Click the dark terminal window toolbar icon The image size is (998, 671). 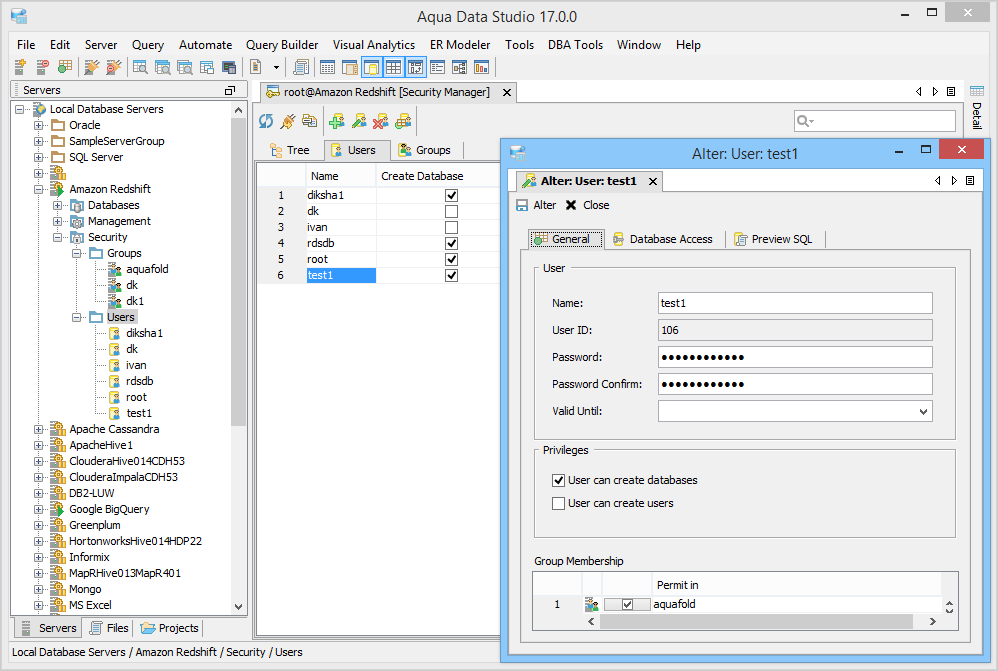(229, 67)
